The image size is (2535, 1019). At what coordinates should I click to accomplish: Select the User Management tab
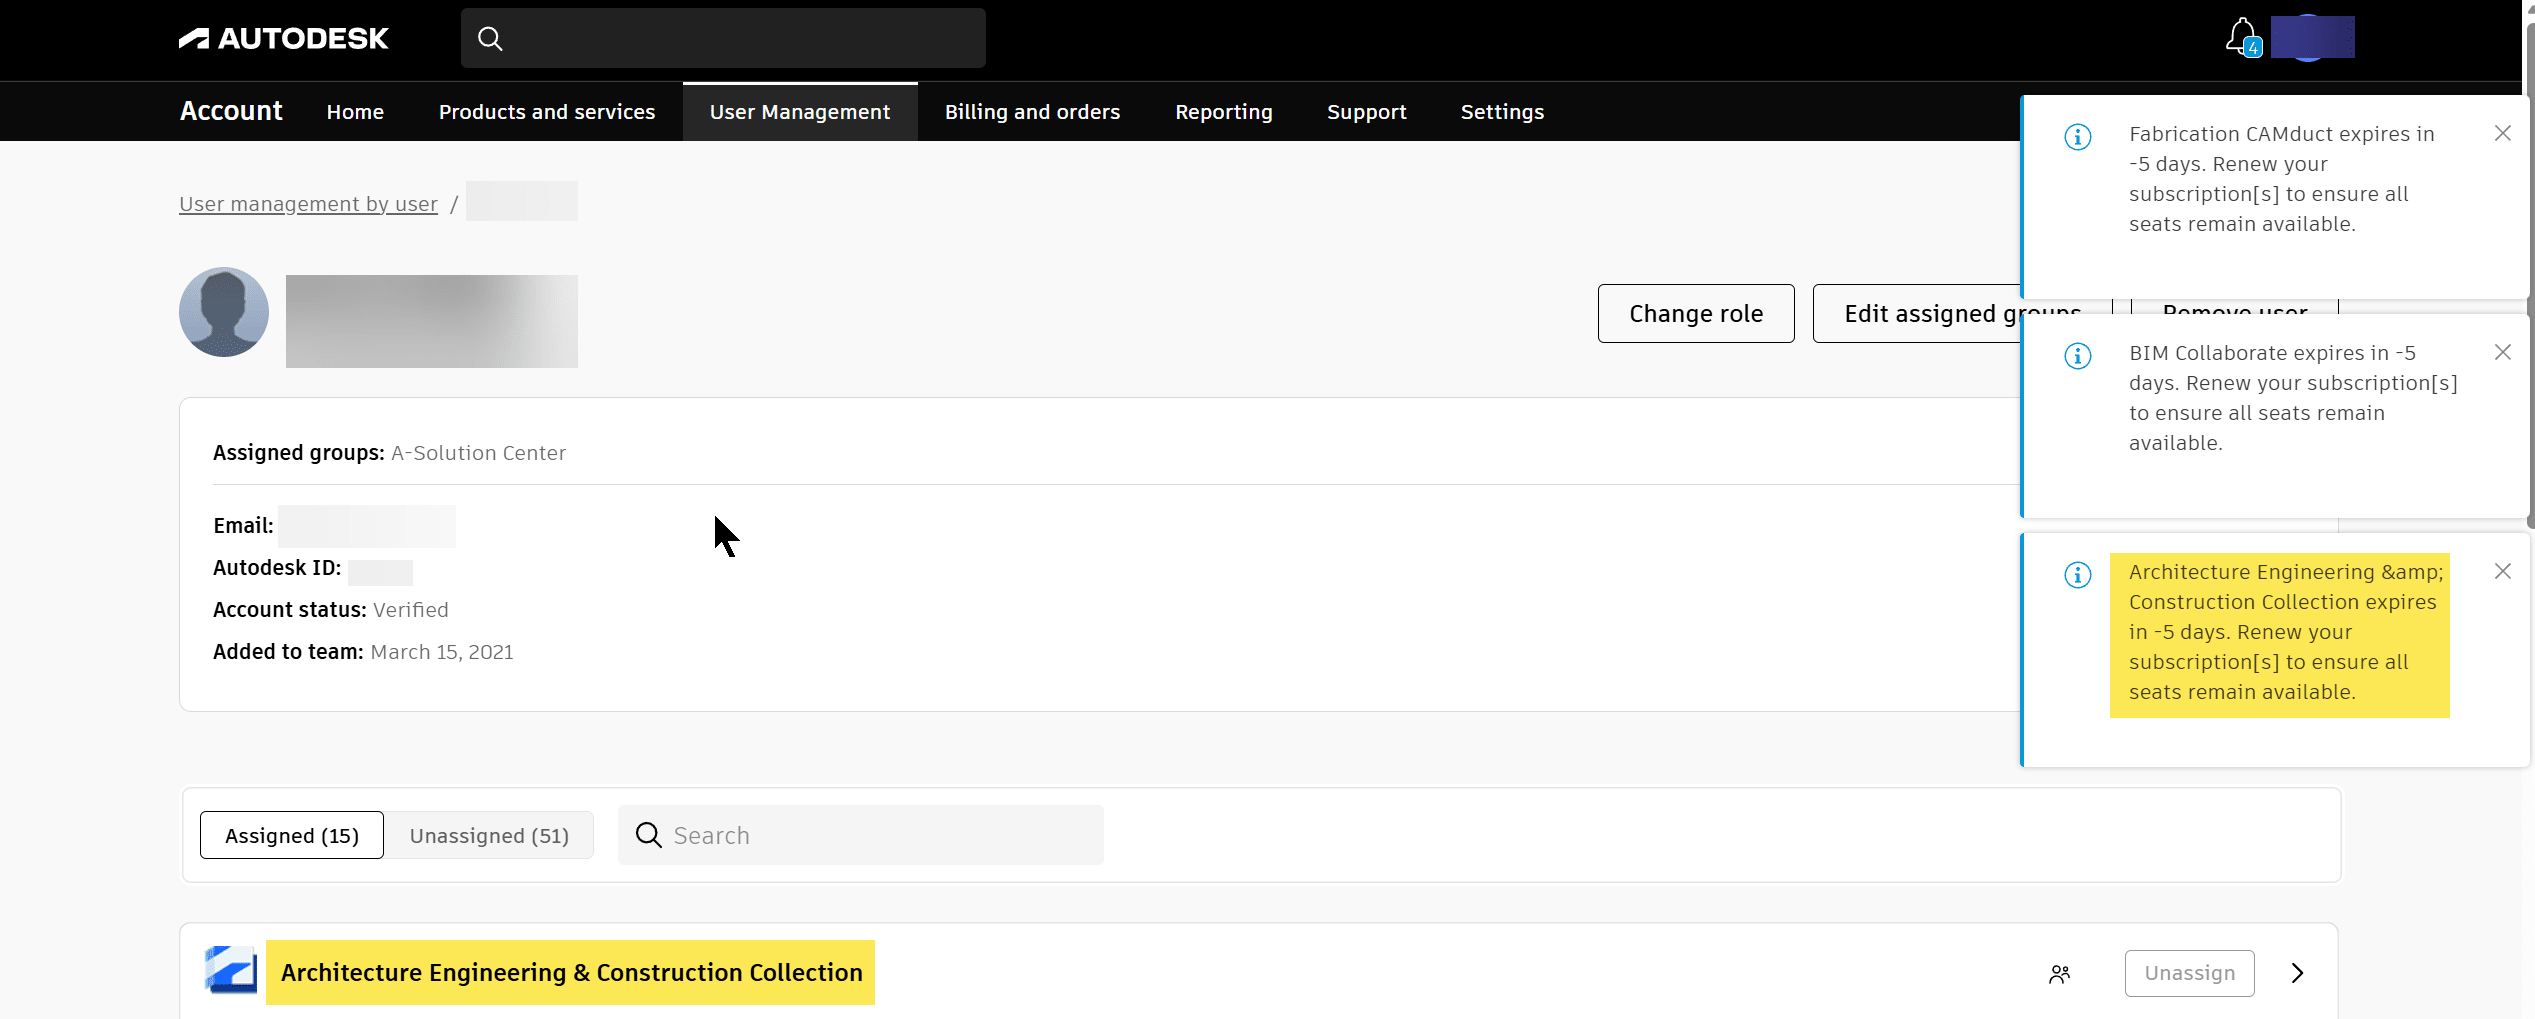tap(800, 112)
